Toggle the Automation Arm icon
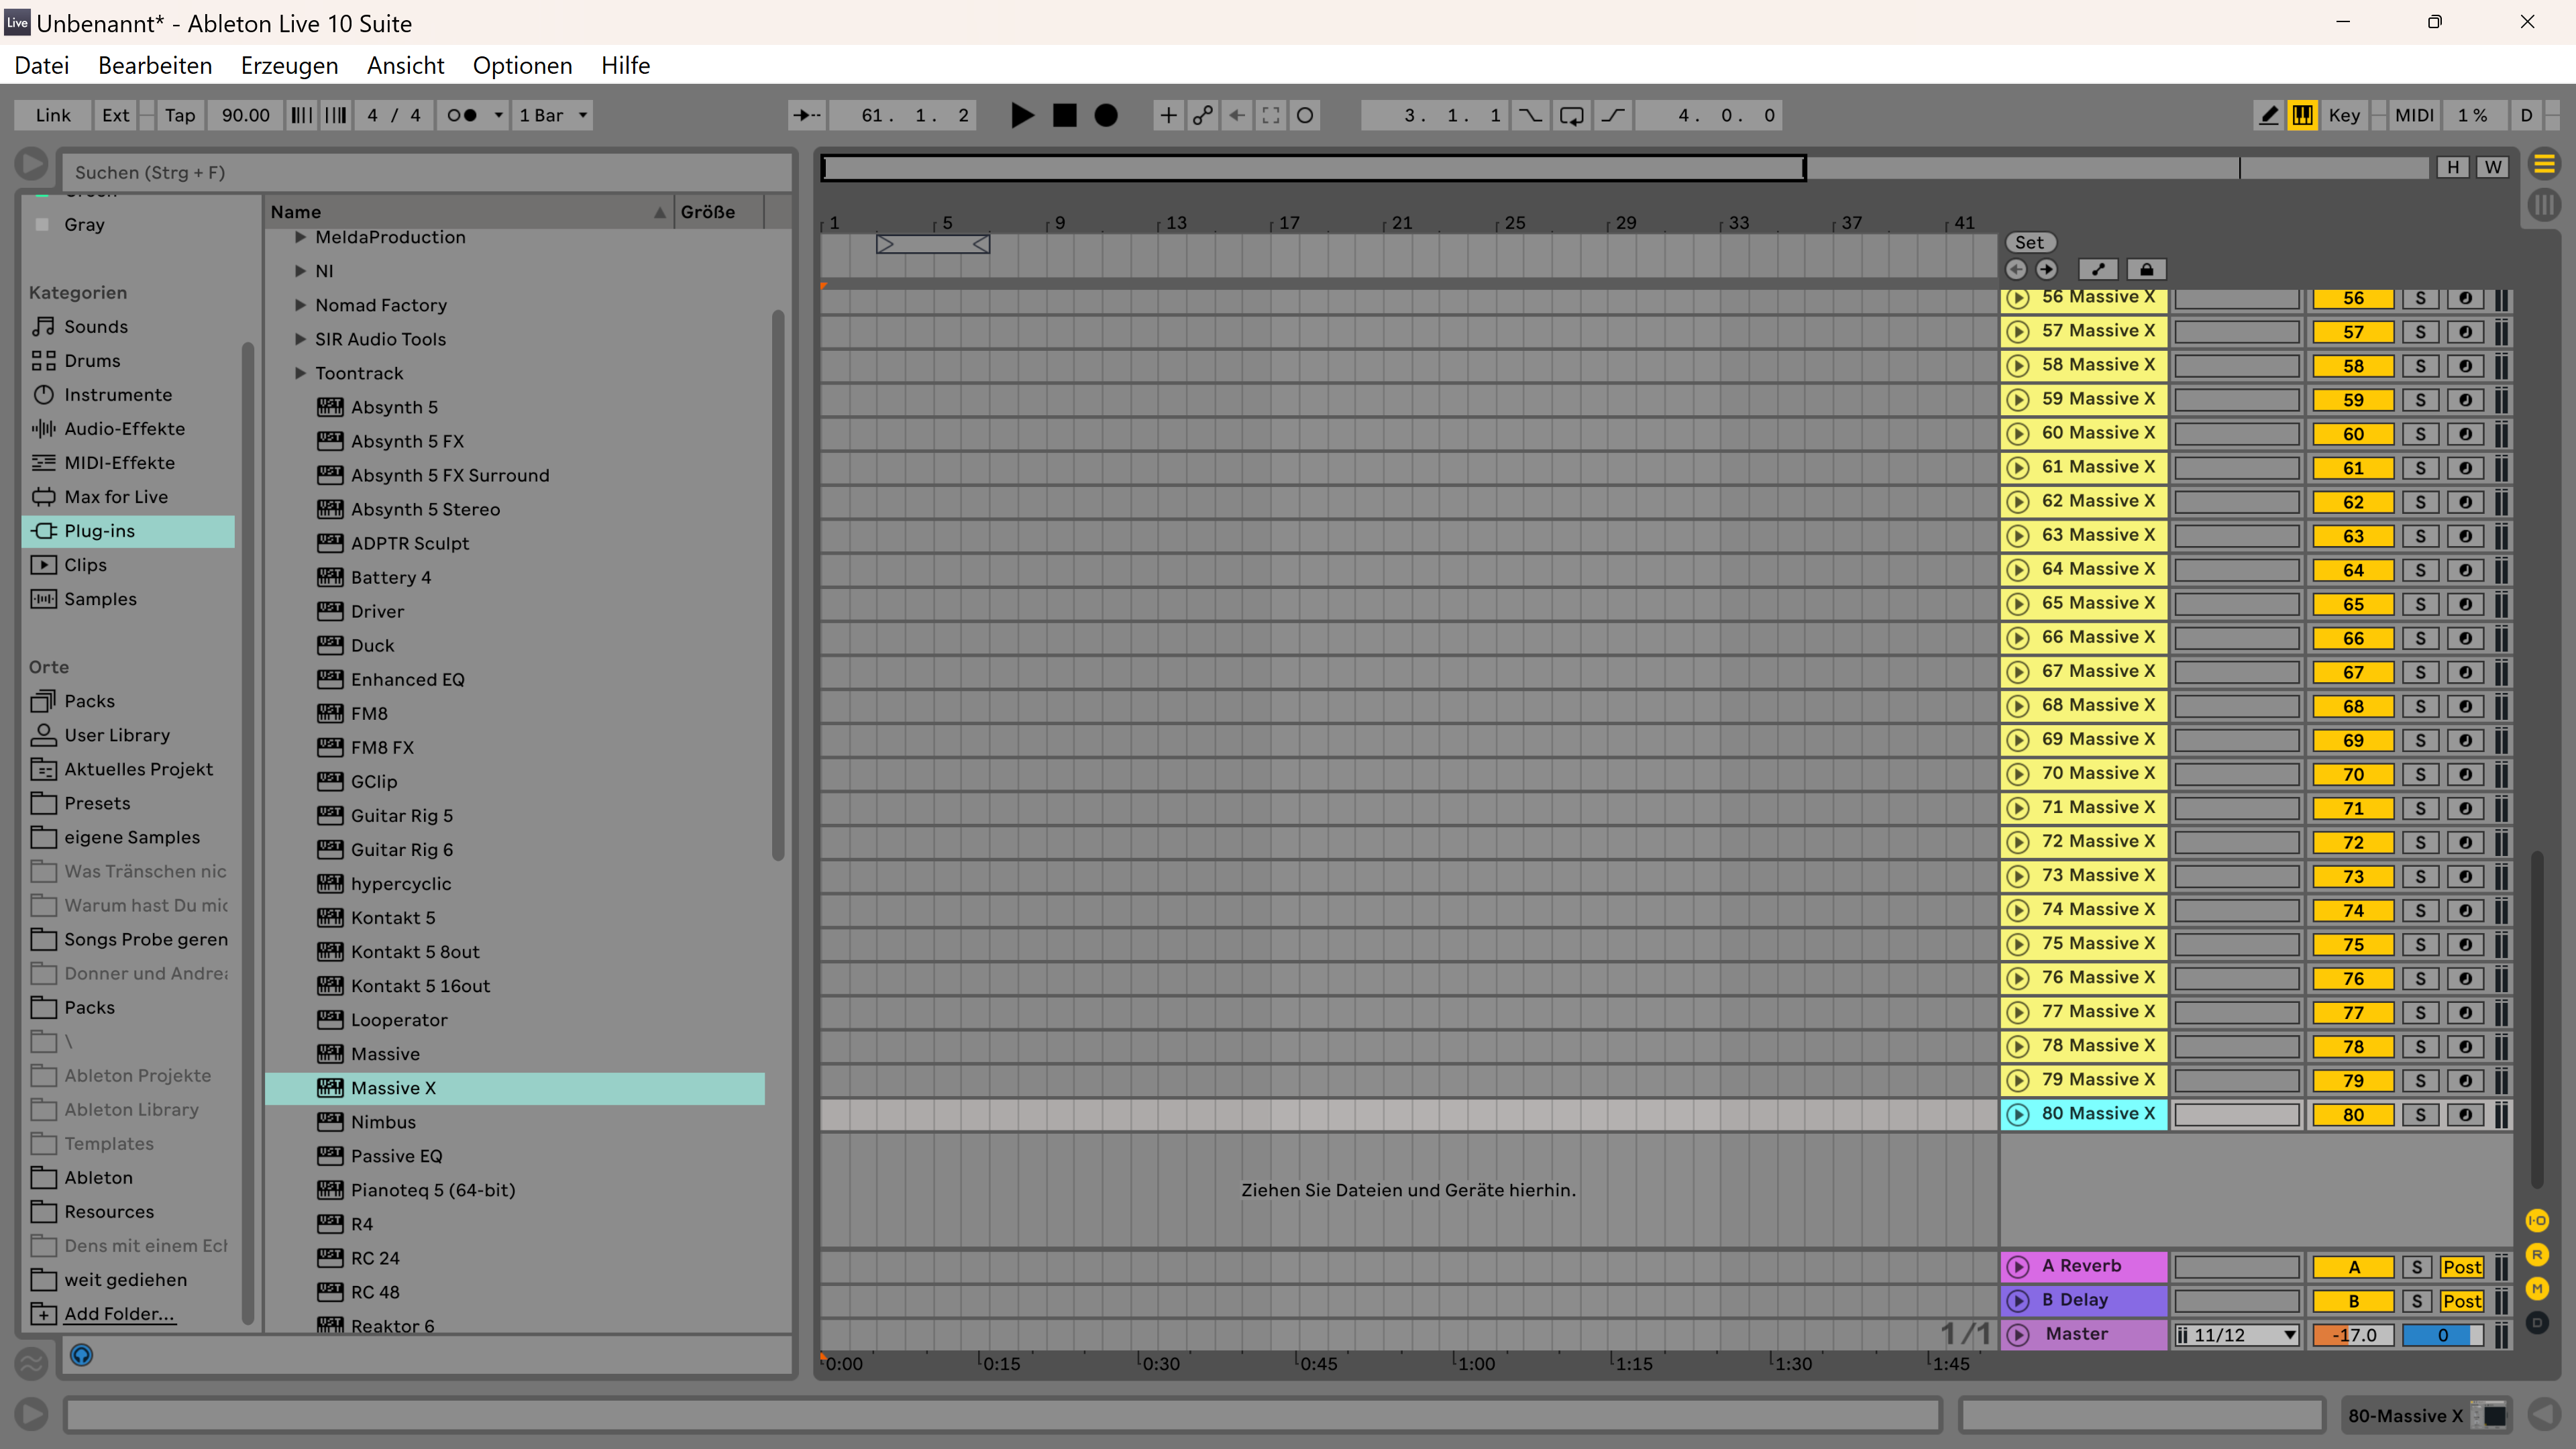 pos(1202,115)
